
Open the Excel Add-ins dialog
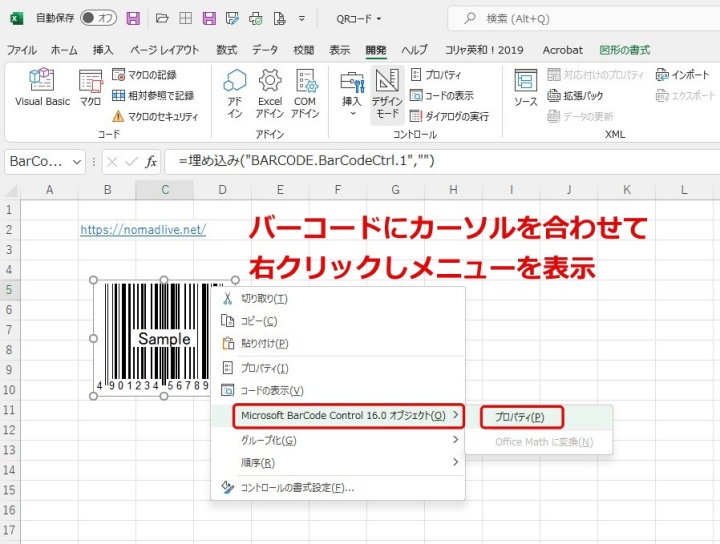coord(270,94)
